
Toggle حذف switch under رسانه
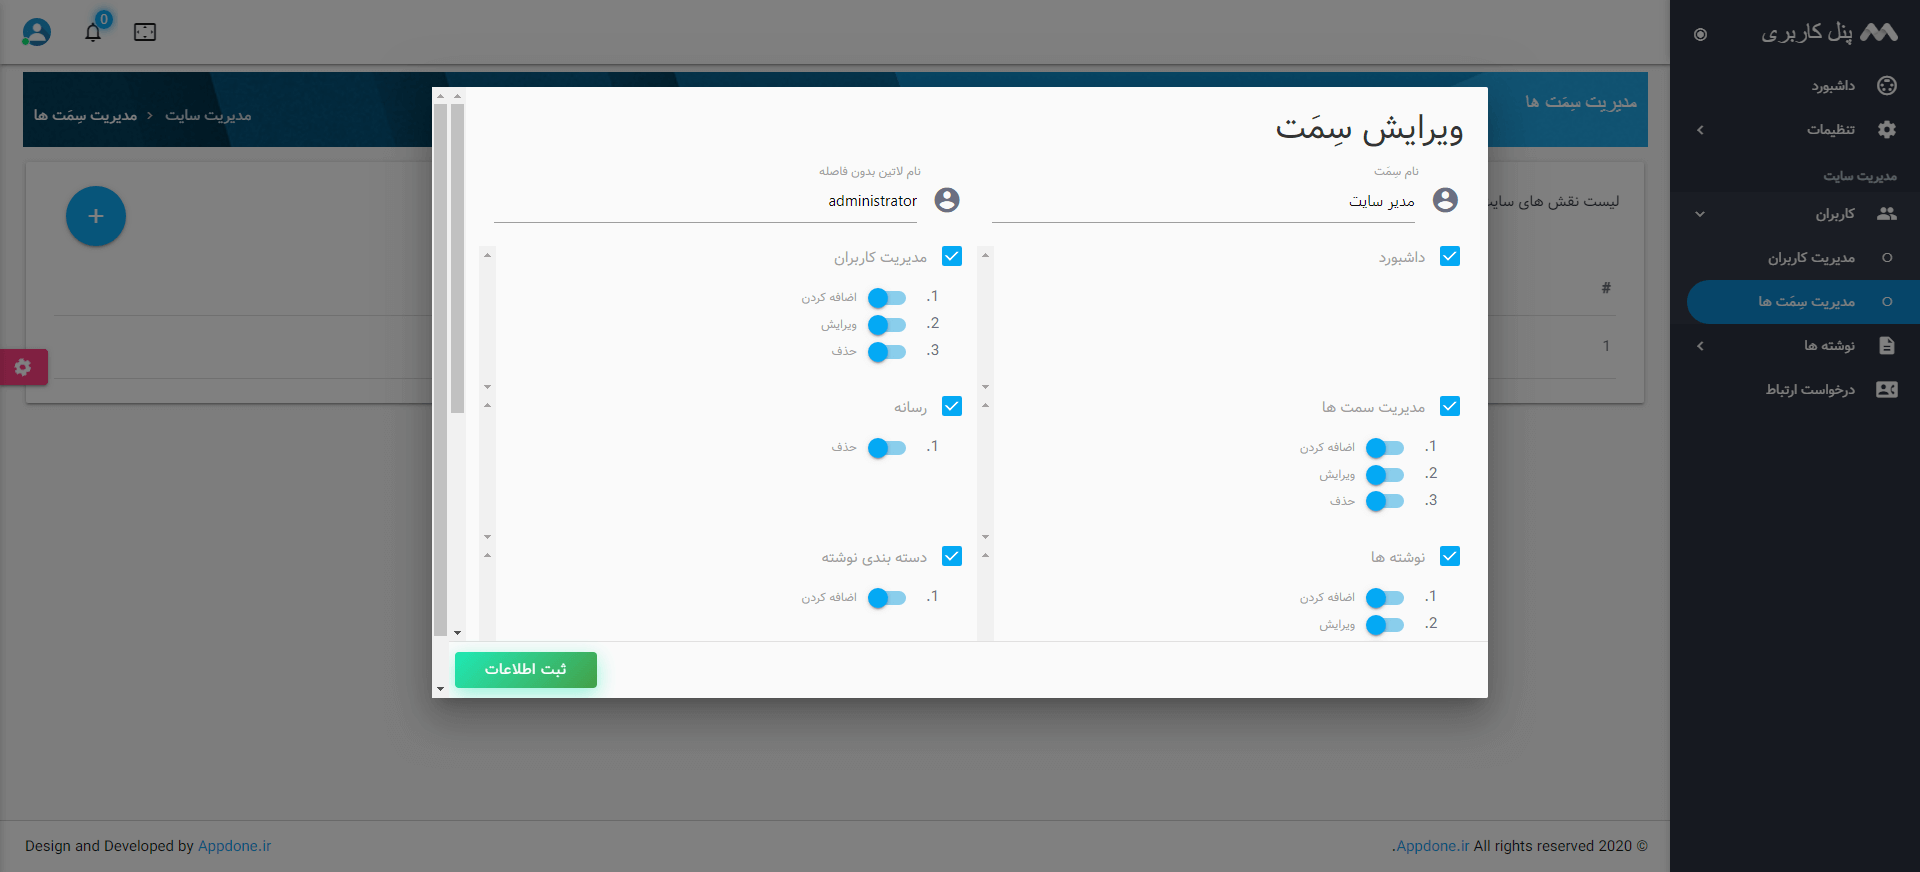click(x=887, y=447)
